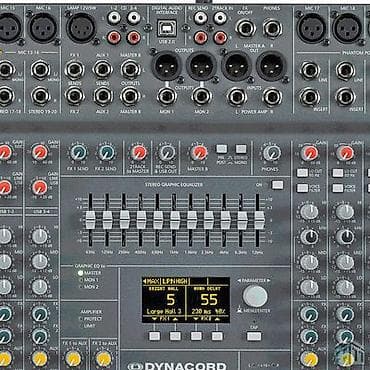The image size is (370, 370).
Task: Select the red 2TRACK to MASTER knob
Action: click(x=139, y=153)
